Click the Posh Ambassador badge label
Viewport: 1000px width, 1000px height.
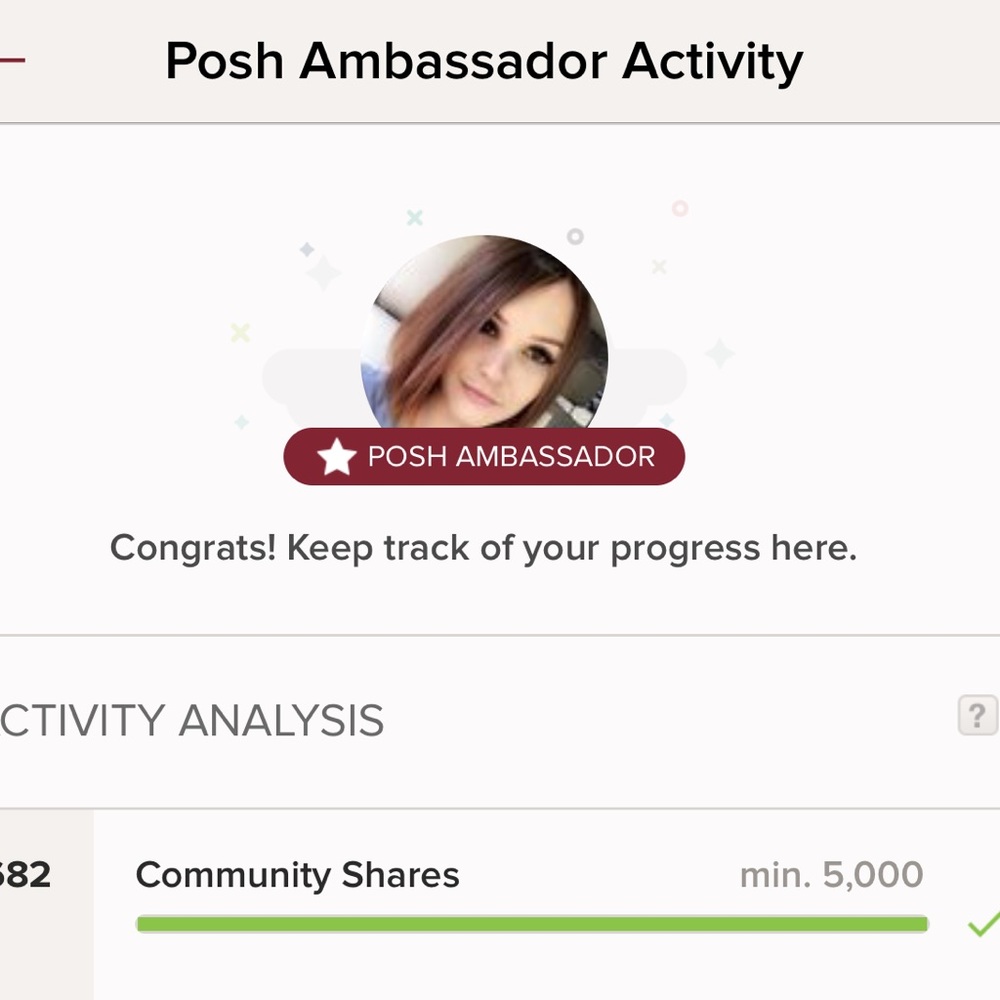tap(510, 457)
